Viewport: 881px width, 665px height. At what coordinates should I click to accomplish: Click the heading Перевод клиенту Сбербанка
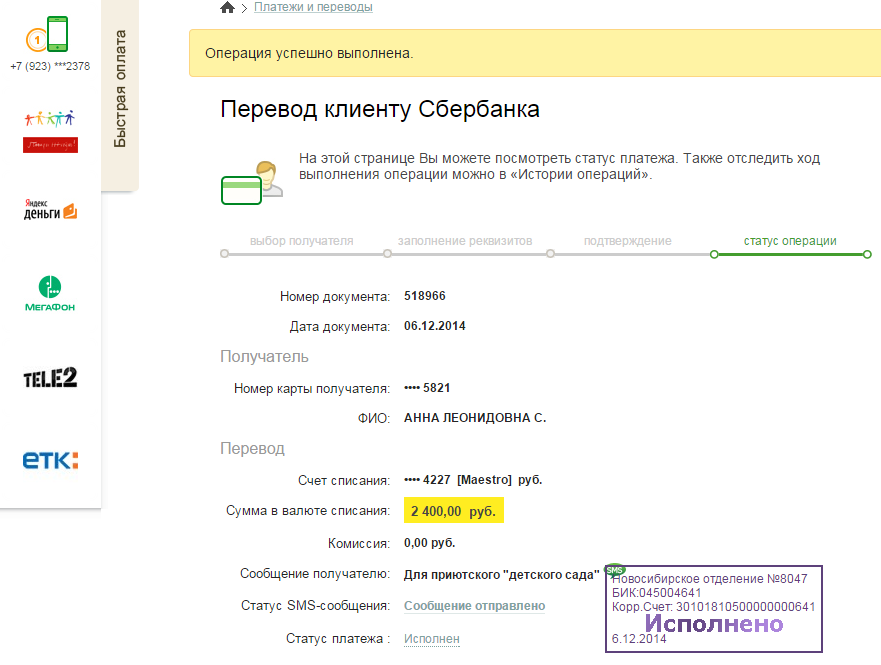click(x=380, y=109)
